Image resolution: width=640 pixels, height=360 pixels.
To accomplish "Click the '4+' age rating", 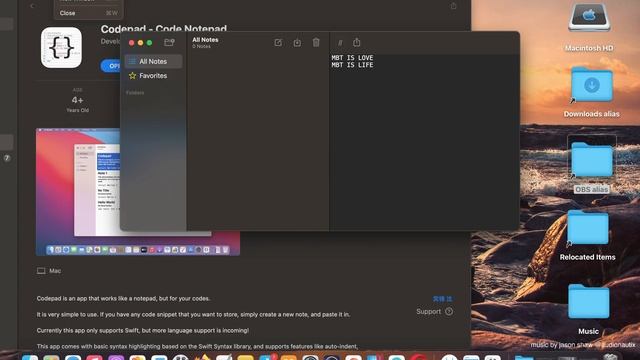I will [77, 100].
